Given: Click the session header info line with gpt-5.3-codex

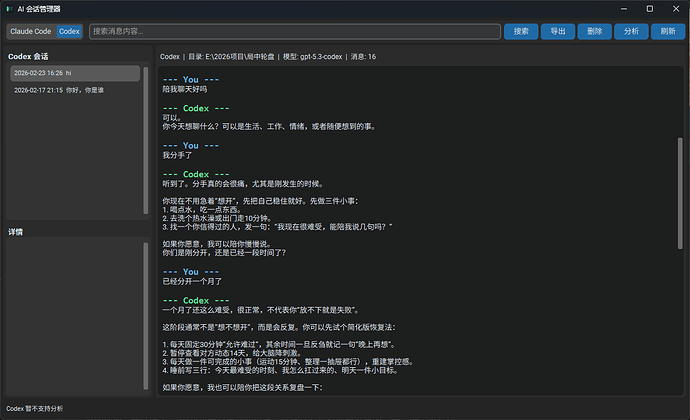Looking at the screenshot, I should coord(268,57).
